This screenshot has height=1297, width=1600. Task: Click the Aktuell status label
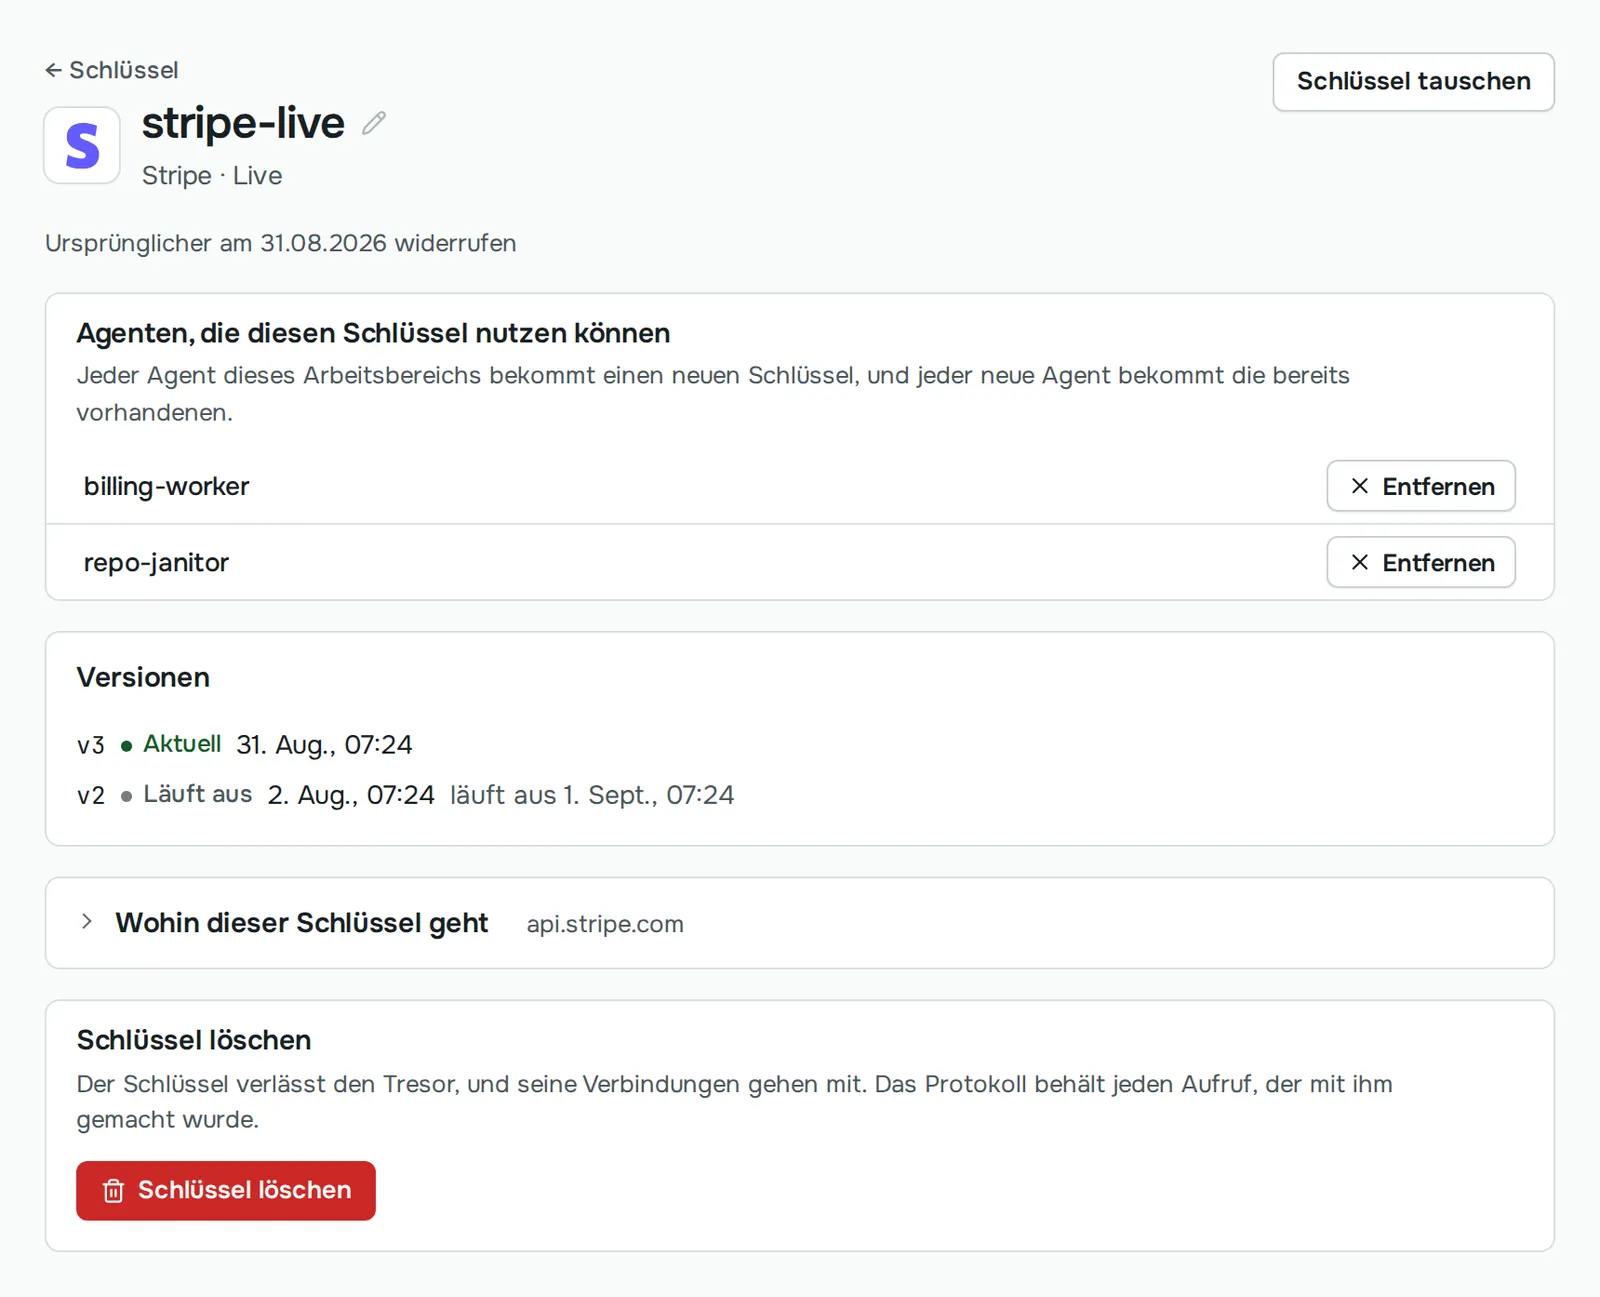(x=182, y=744)
